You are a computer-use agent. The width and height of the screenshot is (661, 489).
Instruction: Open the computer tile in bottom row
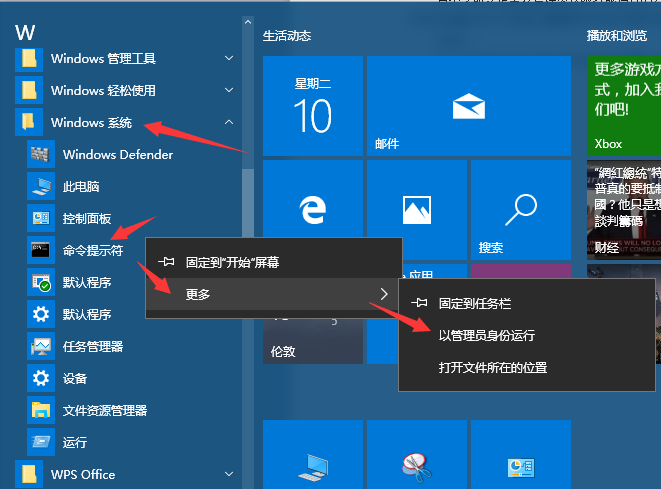(313, 454)
